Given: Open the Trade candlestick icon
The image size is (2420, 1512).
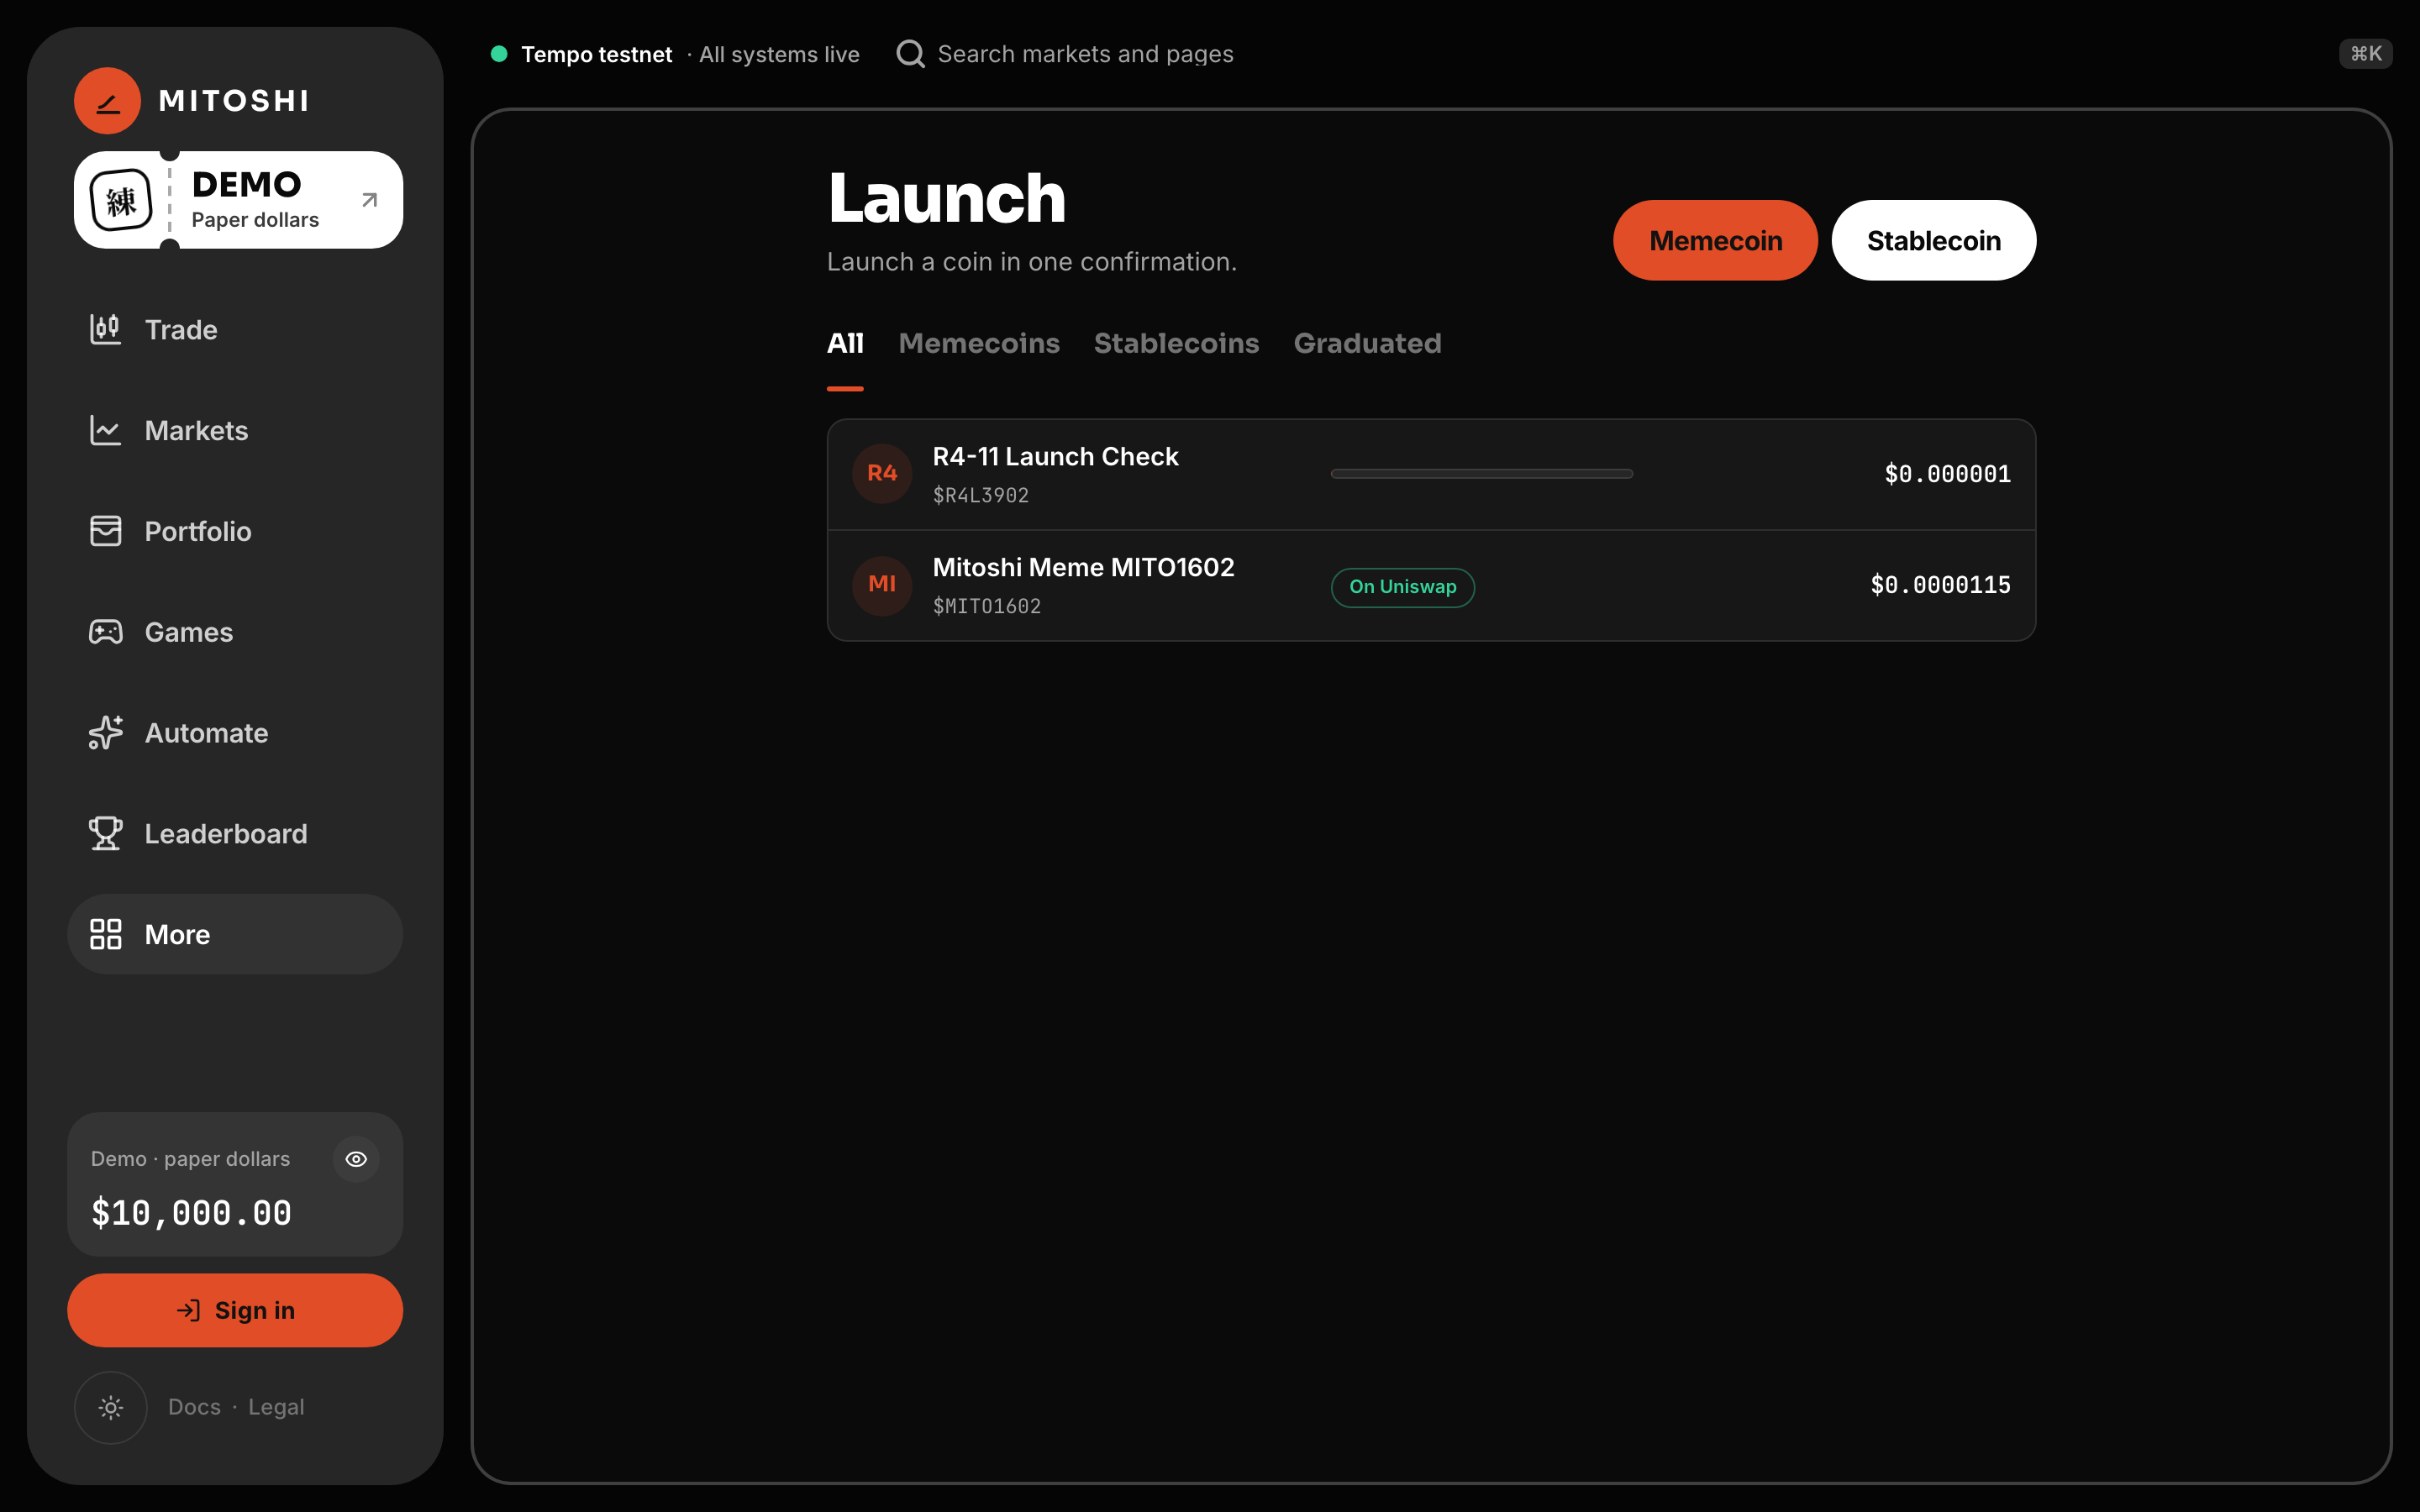Looking at the screenshot, I should pyautogui.click(x=105, y=329).
